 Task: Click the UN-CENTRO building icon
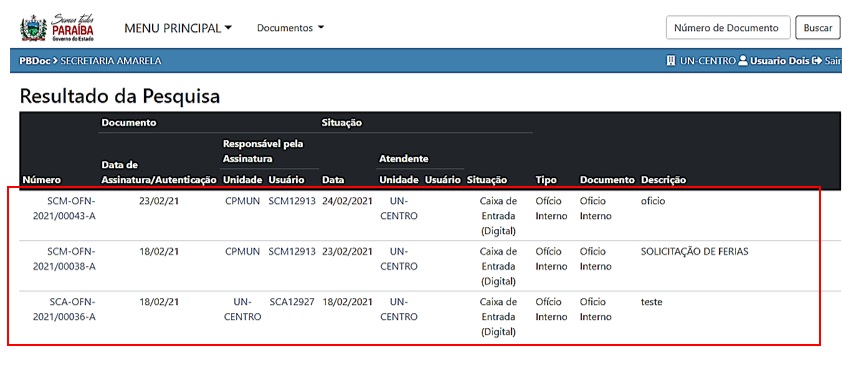pos(670,61)
